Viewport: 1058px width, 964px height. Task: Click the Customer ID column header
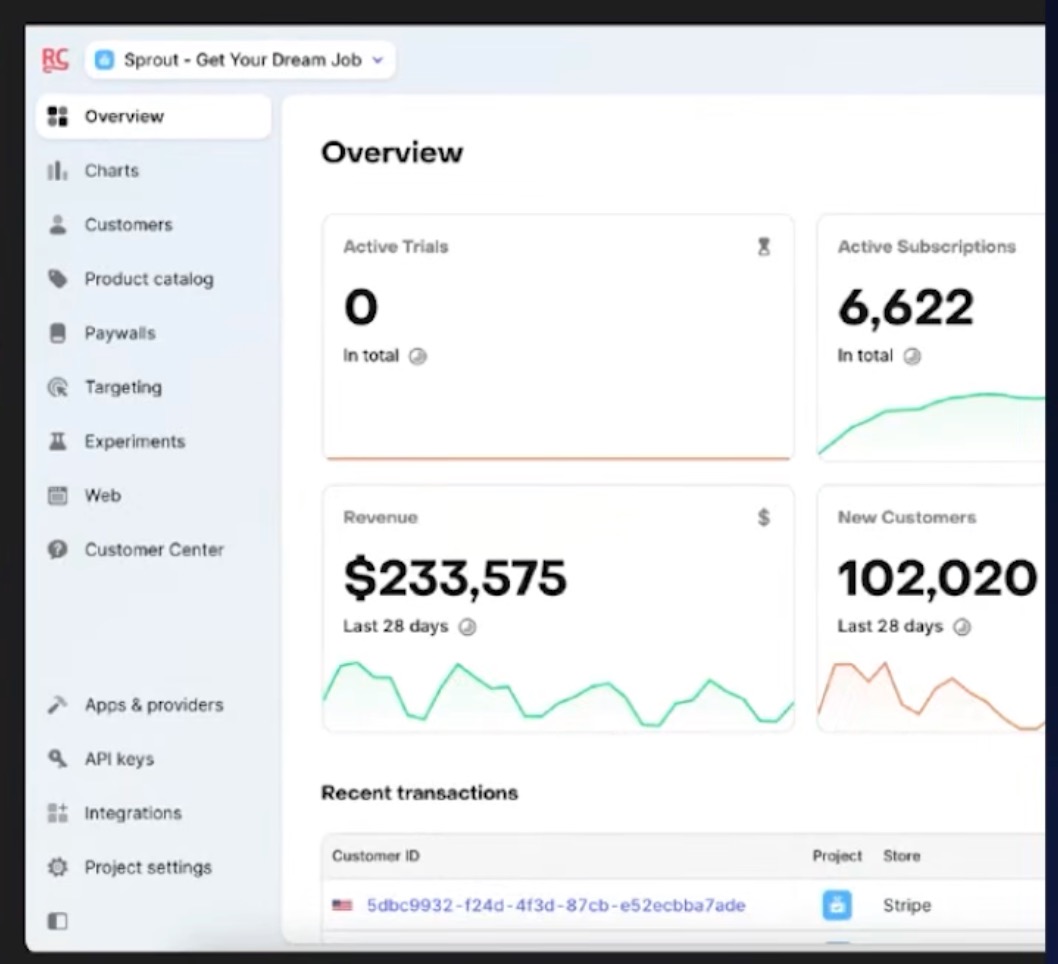coord(376,855)
